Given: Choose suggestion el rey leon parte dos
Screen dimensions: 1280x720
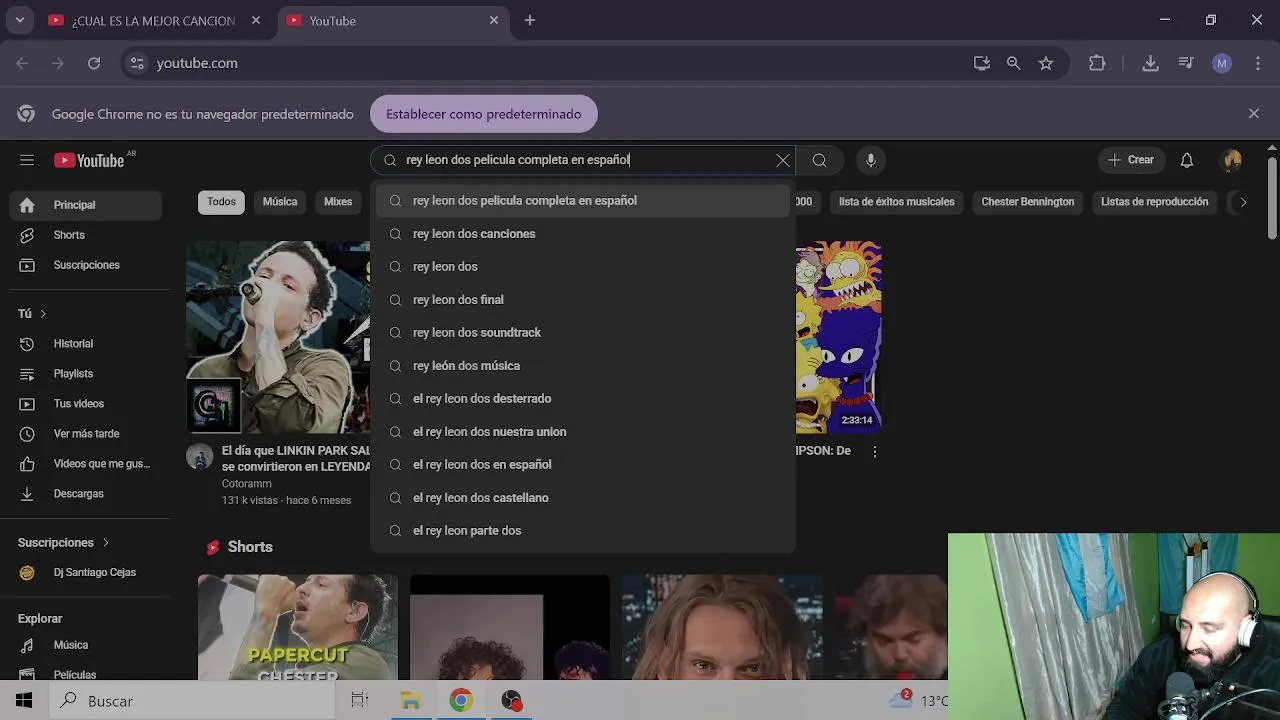Looking at the screenshot, I should (x=583, y=531).
